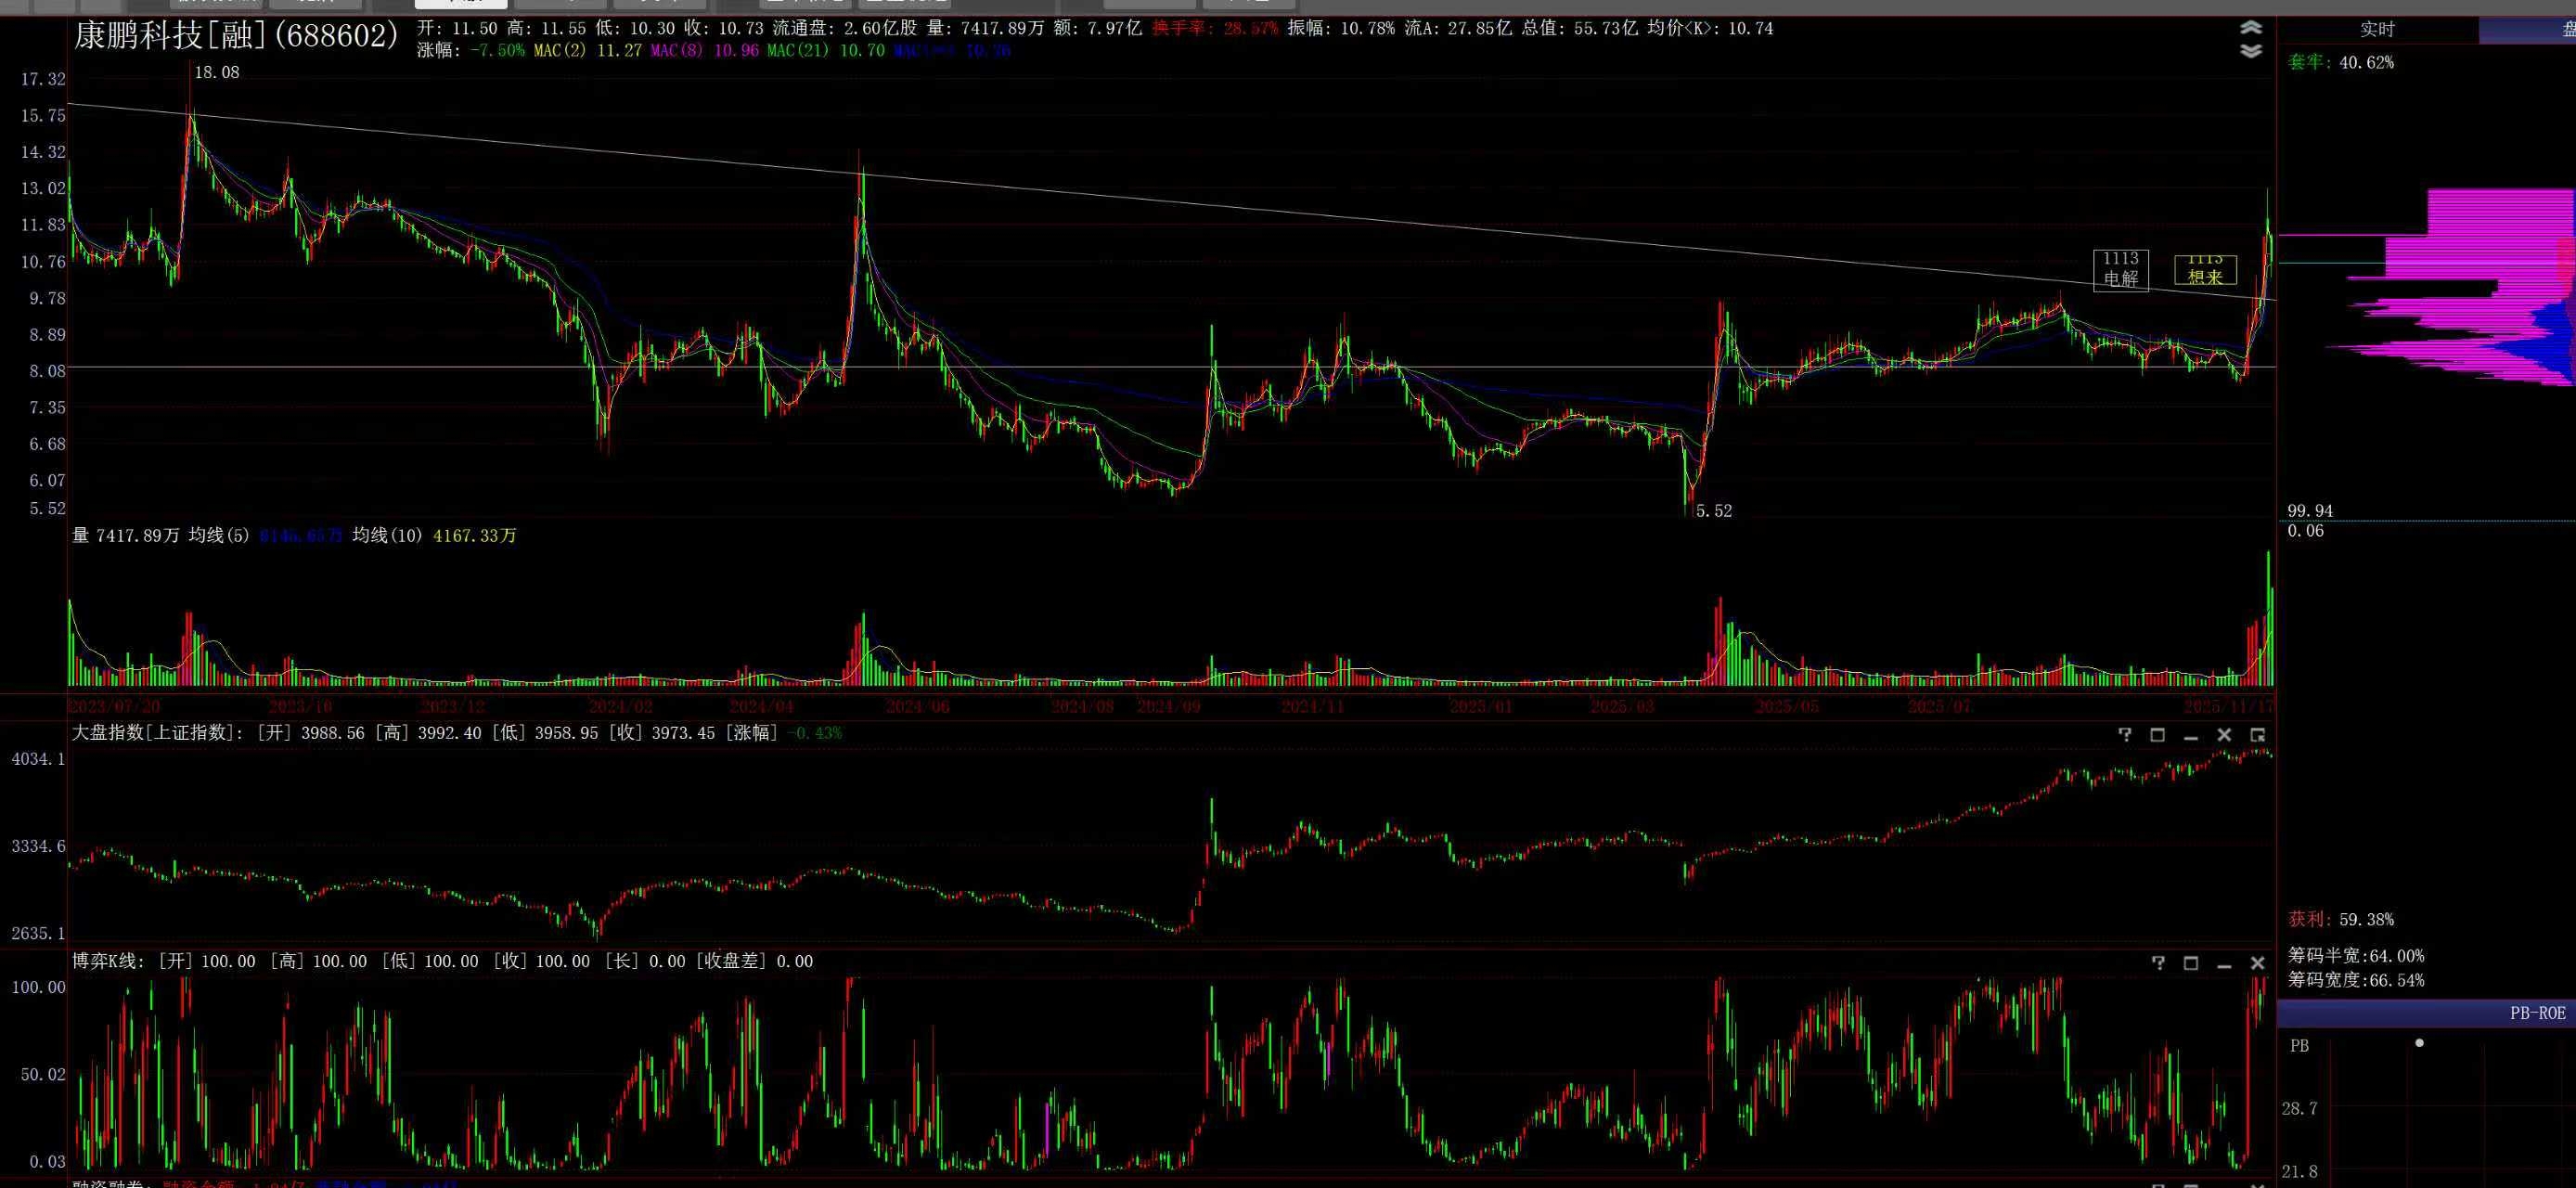
Task: Maximize the 大盘指数 indicator panel
Action: (2157, 735)
